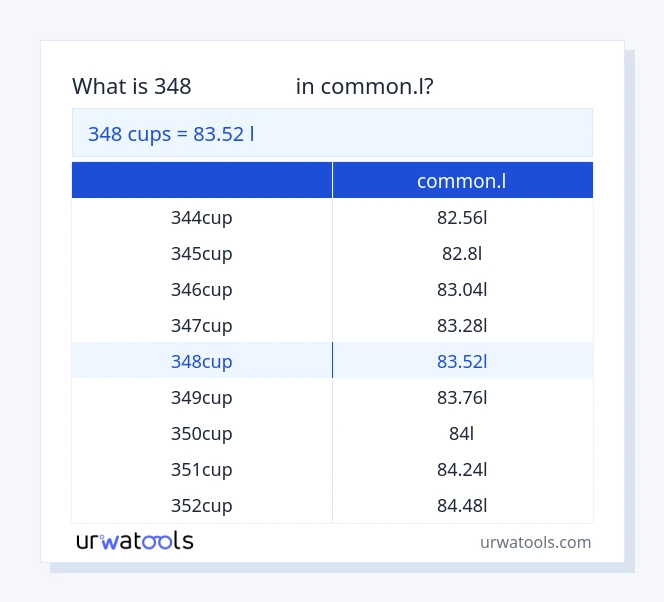Select the 346cup table cell
664x602 pixels.
tap(202, 289)
